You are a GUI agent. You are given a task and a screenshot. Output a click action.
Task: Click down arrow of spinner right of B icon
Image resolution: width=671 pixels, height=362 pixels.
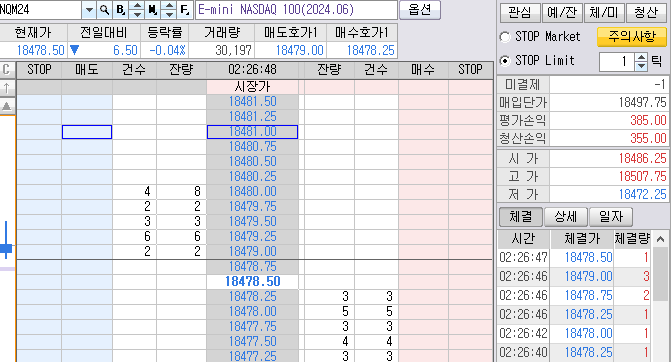(x=137, y=14)
